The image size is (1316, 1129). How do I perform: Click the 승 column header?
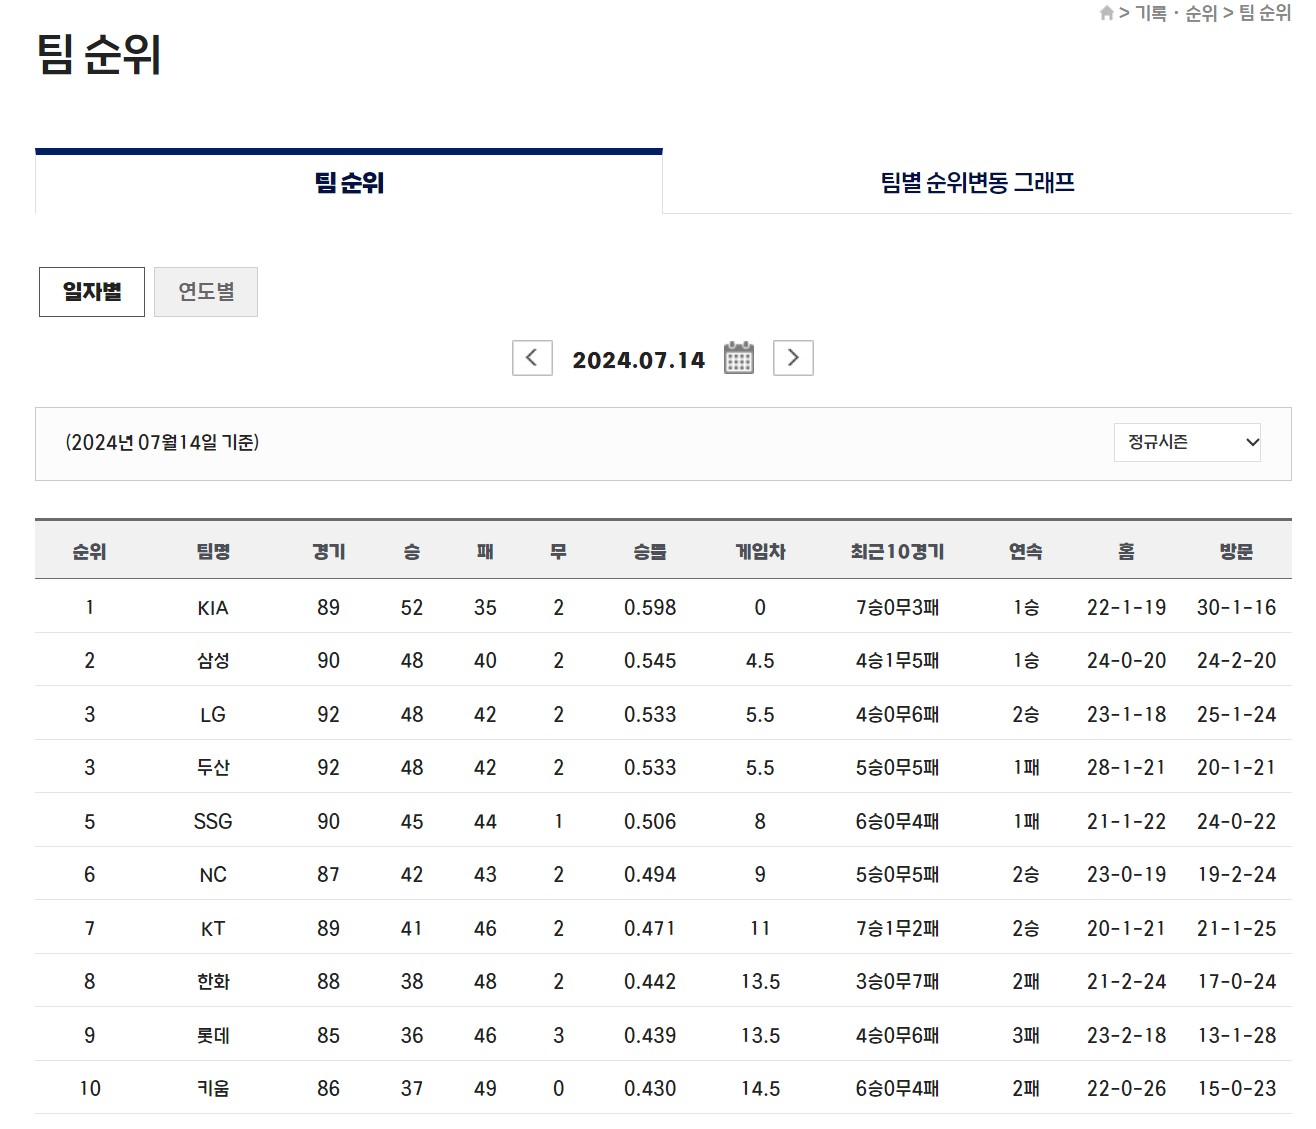point(412,551)
